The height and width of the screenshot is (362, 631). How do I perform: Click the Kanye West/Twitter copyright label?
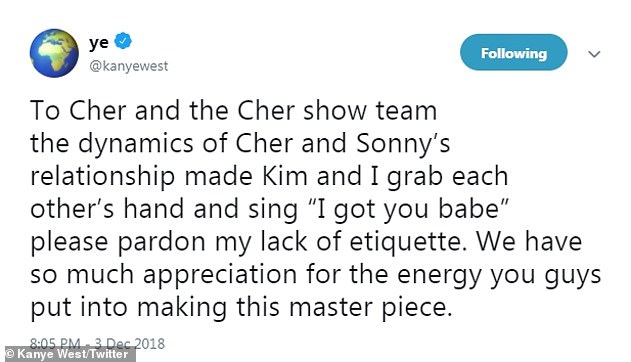click(68, 354)
